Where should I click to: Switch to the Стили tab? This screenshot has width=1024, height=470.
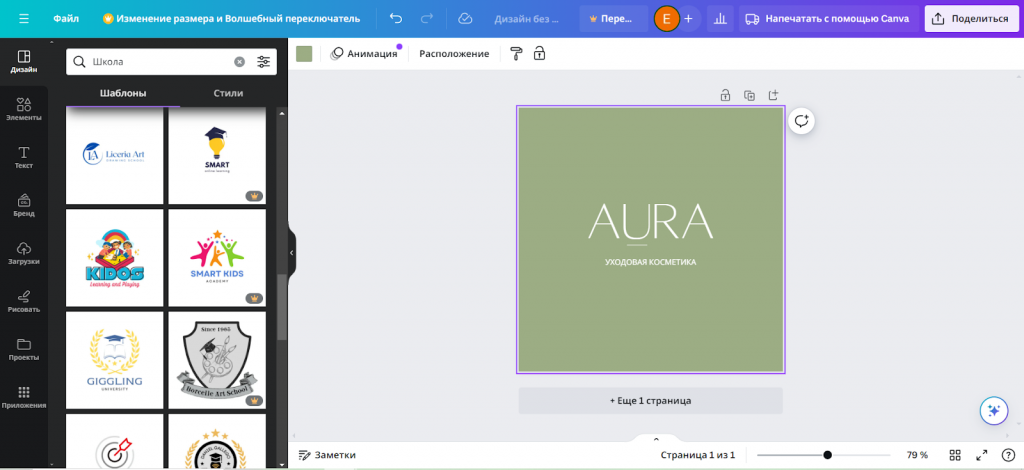(x=229, y=93)
